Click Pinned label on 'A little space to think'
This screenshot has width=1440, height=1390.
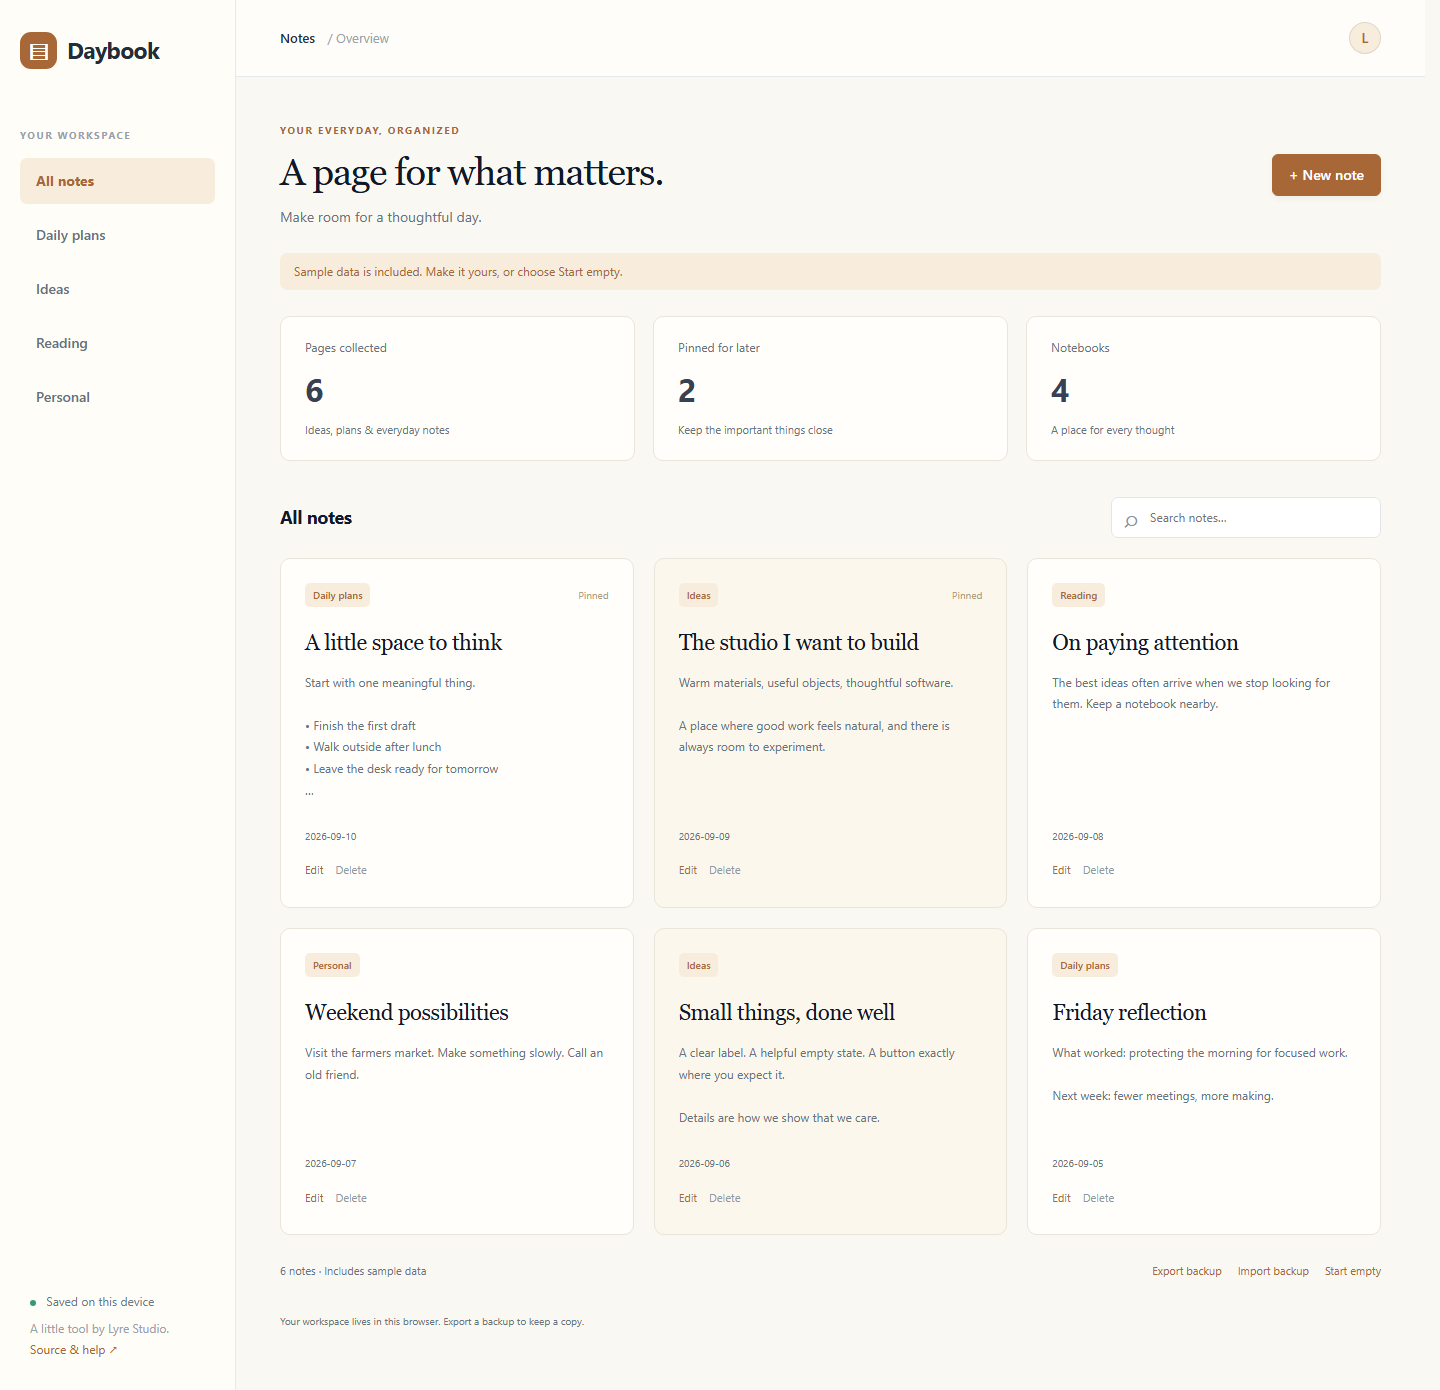(x=593, y=596)
